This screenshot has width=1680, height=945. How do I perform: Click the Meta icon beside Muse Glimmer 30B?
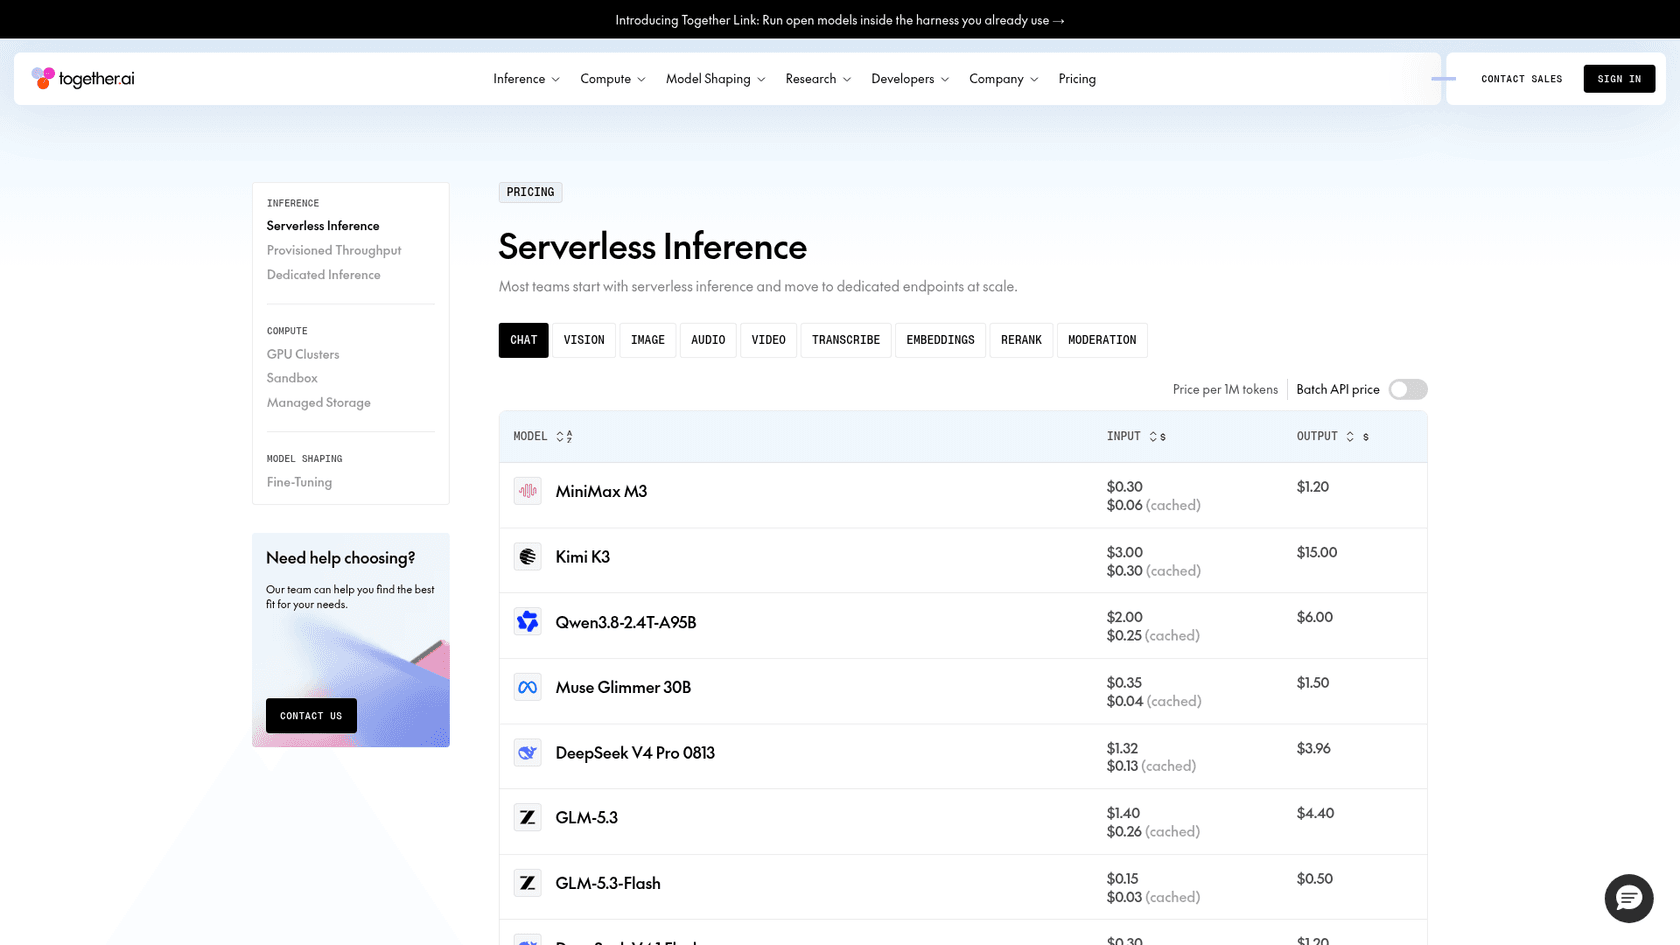pyautogui.click(x=527, y=687)
